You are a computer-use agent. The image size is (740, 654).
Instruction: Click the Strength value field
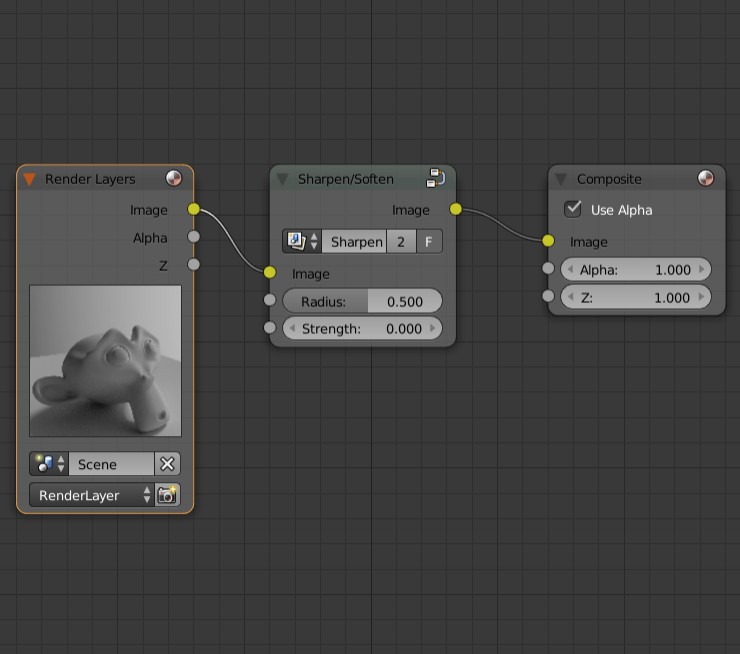pos(362,328)
